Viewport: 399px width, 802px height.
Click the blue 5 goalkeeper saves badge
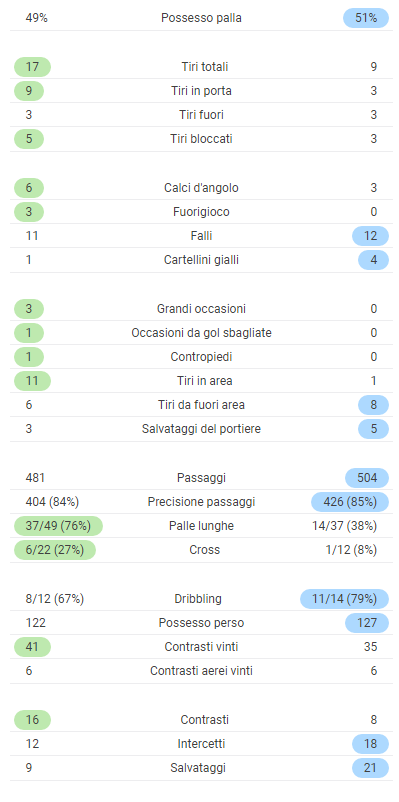(x=373, y=429)
